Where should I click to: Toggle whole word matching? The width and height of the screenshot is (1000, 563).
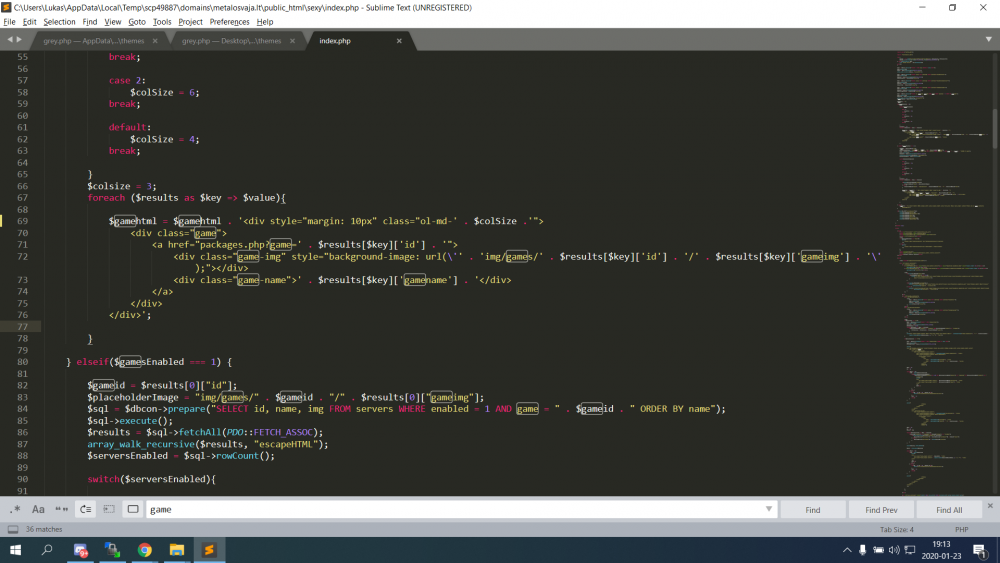pyautogui.click(x=62, y=509)
